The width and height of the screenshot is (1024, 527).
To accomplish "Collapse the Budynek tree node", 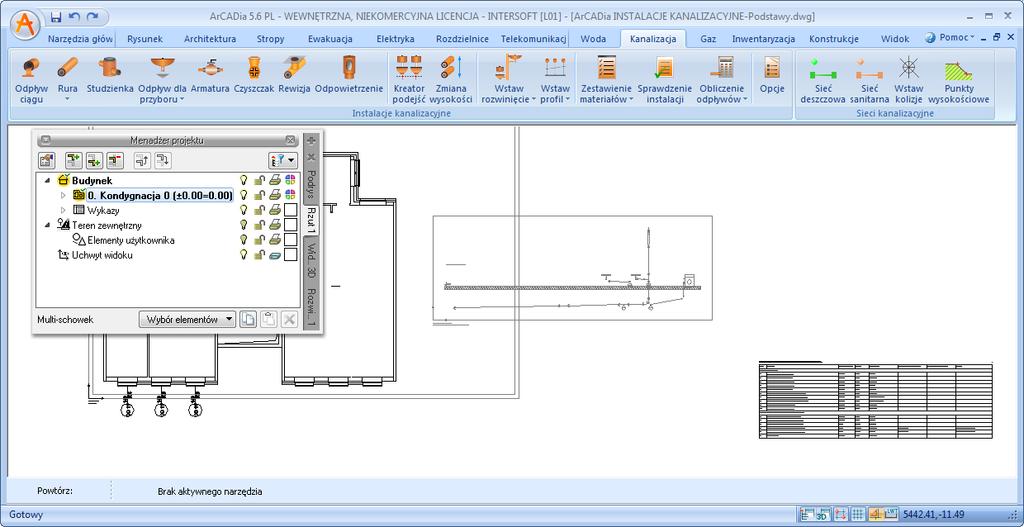I will (48, 180).
